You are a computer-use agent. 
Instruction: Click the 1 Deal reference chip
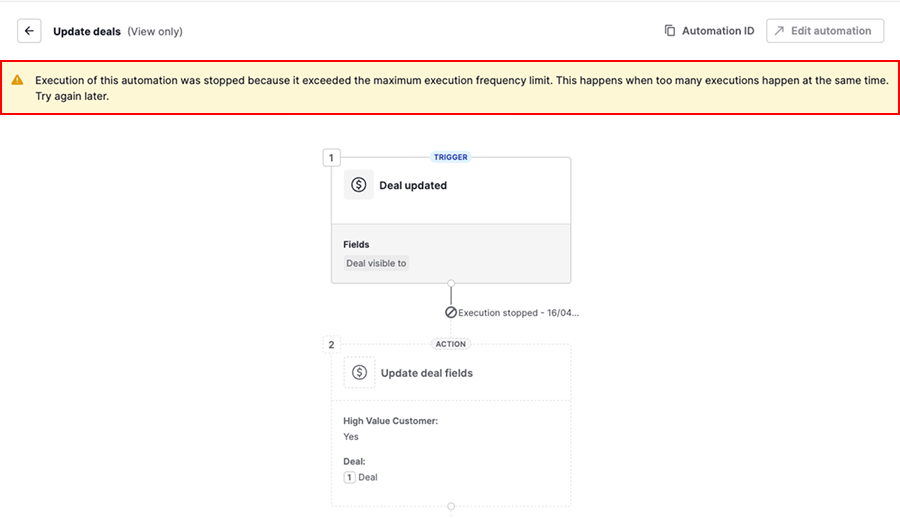(361, 477)
